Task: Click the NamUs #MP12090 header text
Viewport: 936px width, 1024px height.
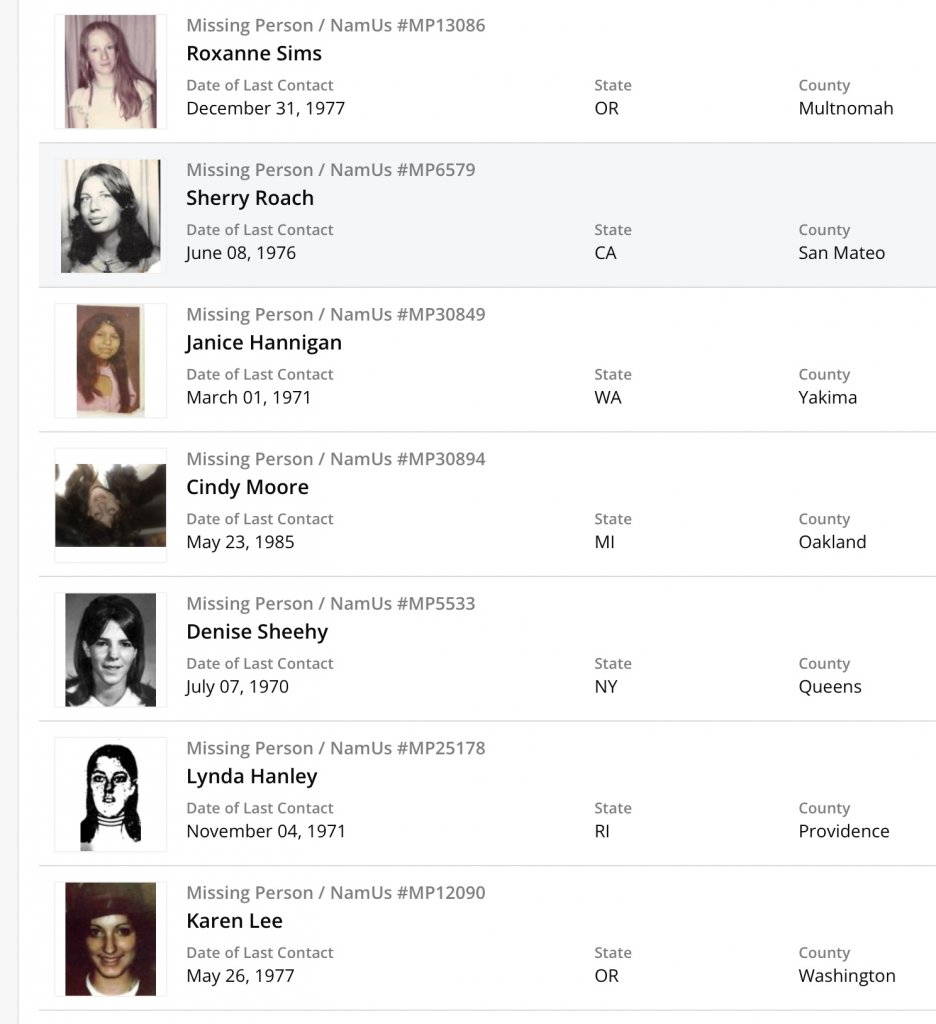Action: [336, 892]
